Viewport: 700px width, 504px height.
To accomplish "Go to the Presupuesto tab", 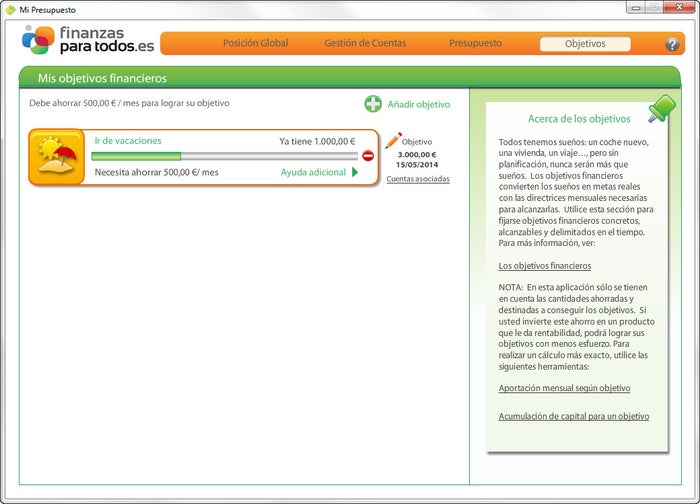I will (475, 43).
